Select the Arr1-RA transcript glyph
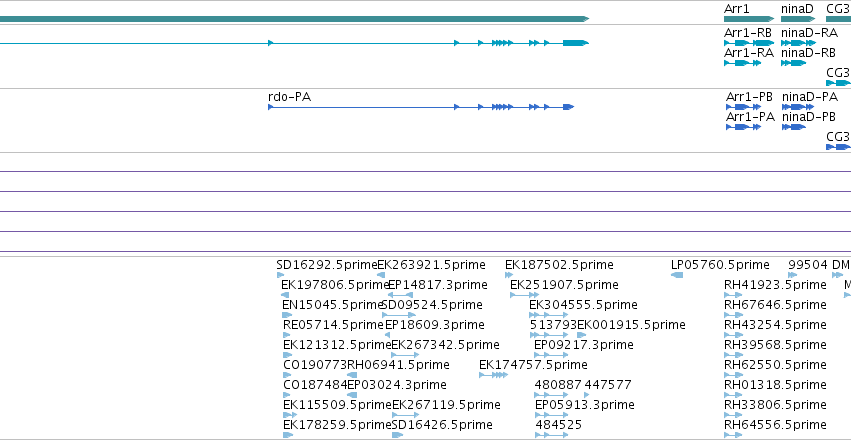This screenshot has width=851, height=440. click(742, 63)
